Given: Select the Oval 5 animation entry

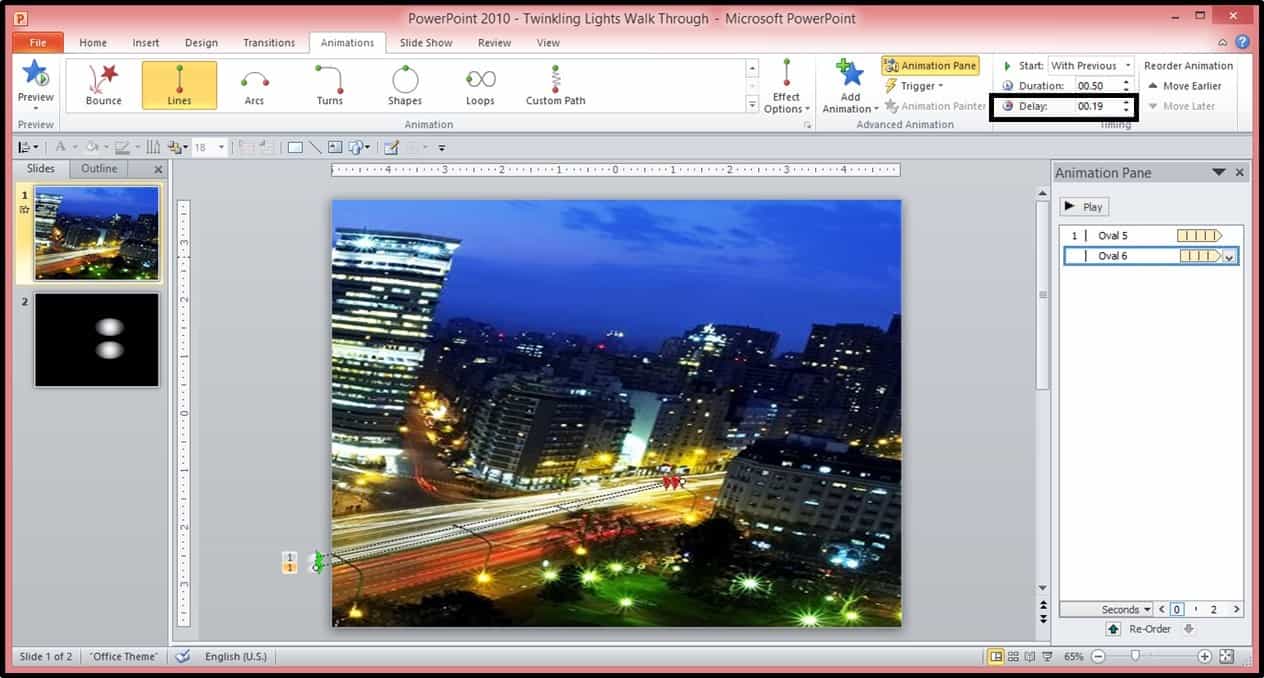Looking at the screenshot, I should click(x=1151, y=236).
